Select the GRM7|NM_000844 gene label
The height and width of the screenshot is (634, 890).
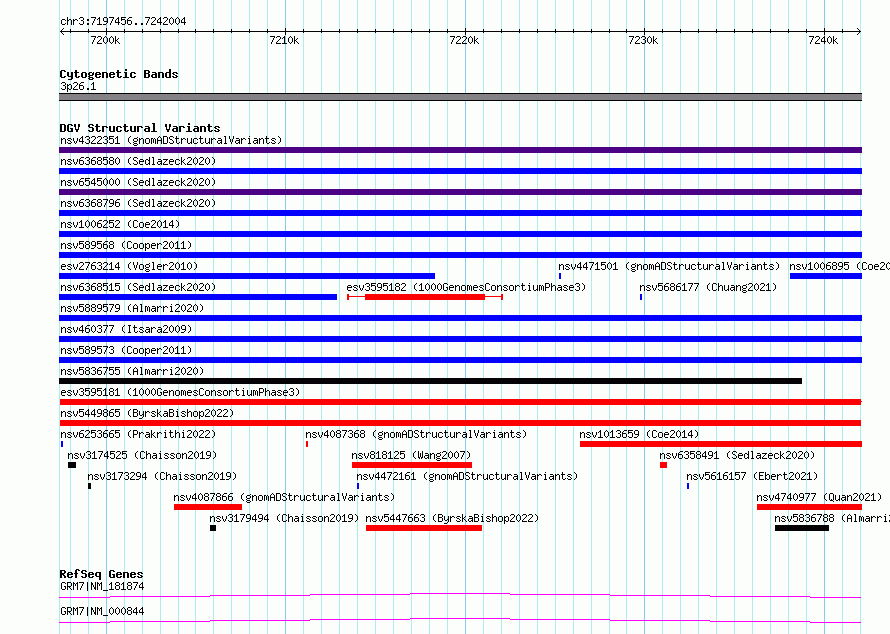pyautogui.click(x=102, y=611)
